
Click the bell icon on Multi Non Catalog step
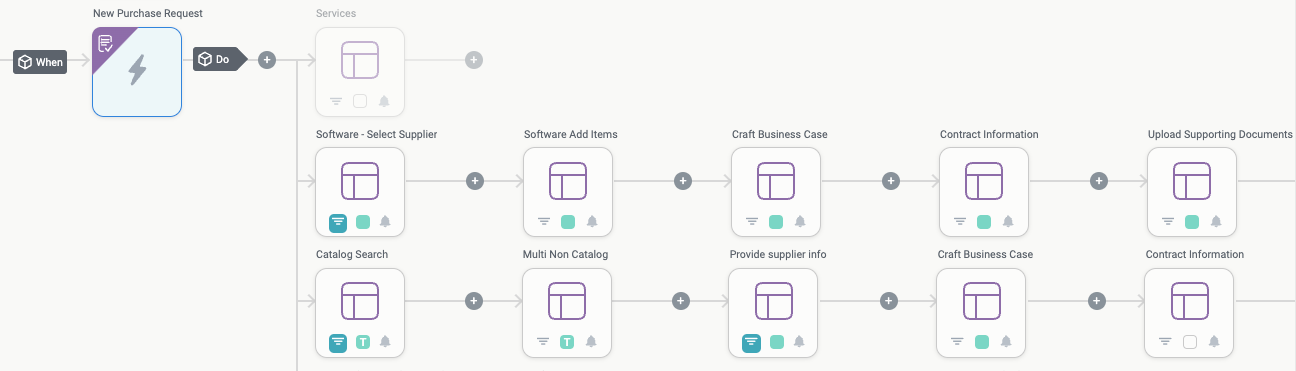[590, 342]
